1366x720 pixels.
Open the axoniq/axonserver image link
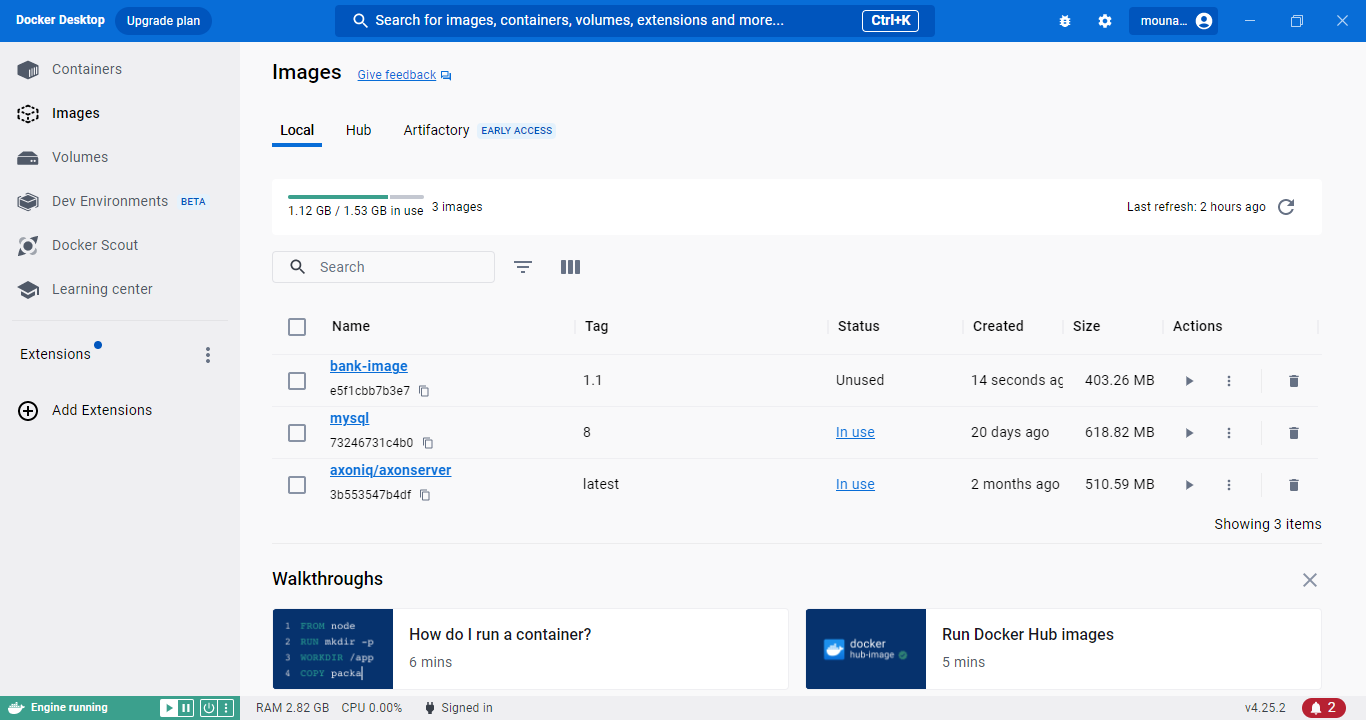point(390,470)
